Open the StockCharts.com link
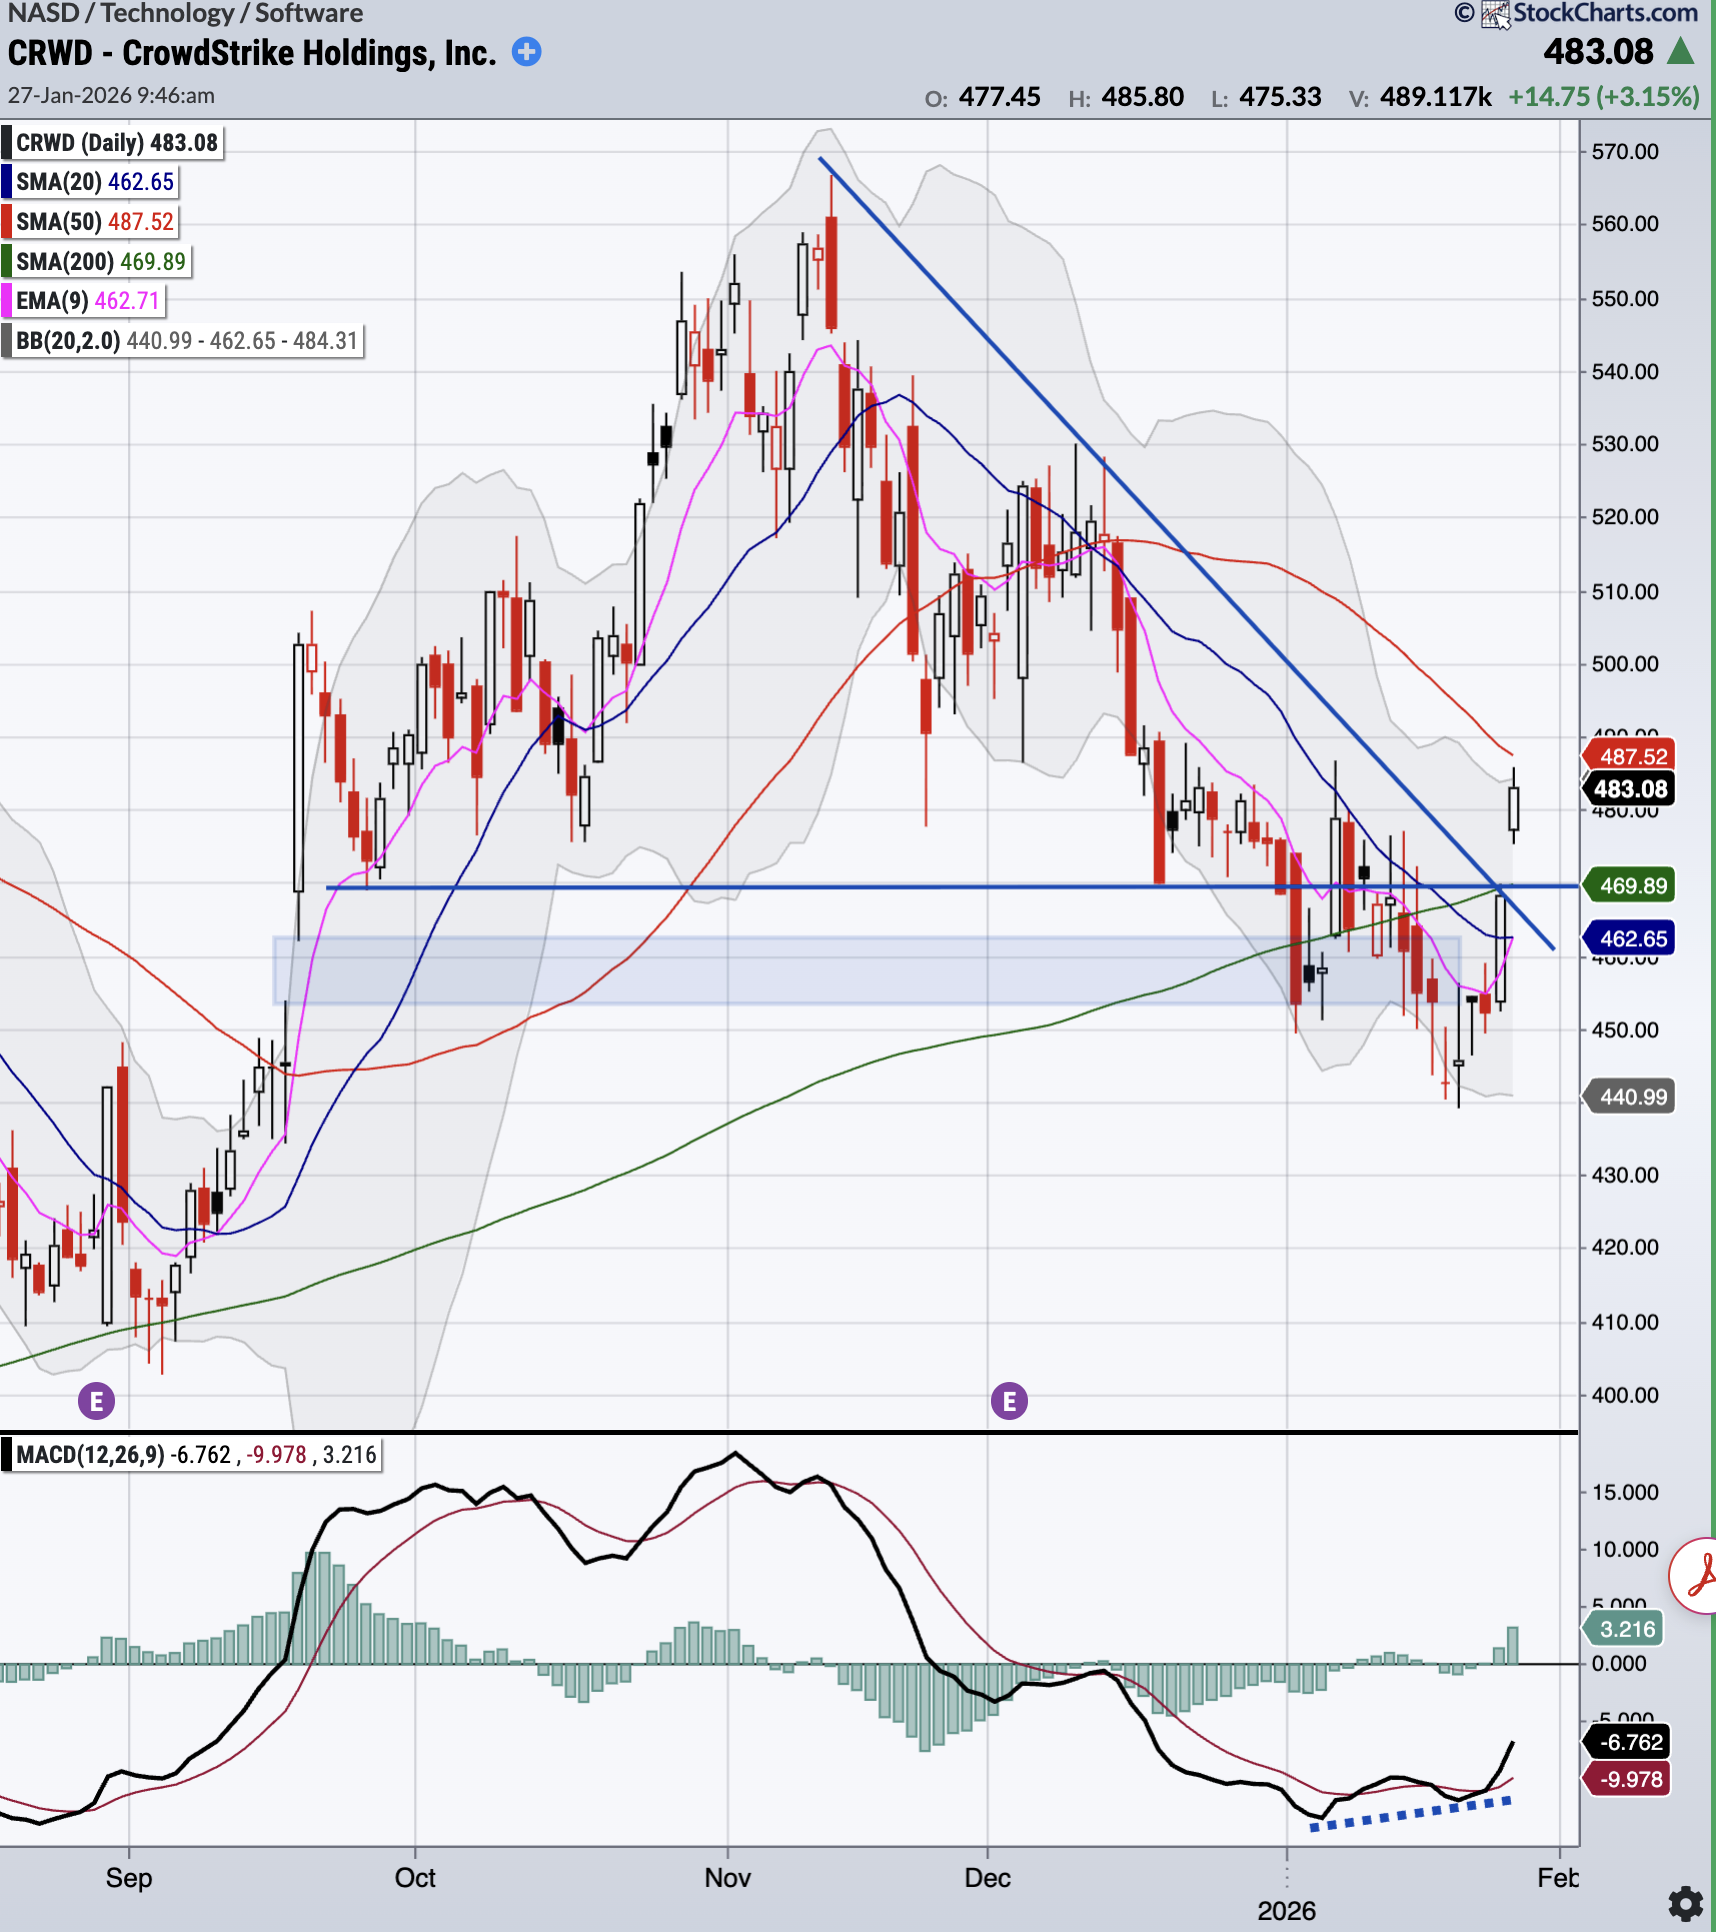1716x1932 pixels. click(1604, 13)
